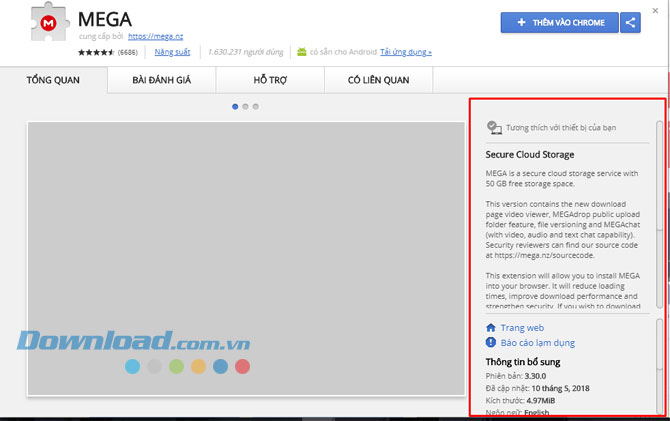670x421 pixels.
Task: Click the version value 3.30.0
Action: tap(535, 376)
